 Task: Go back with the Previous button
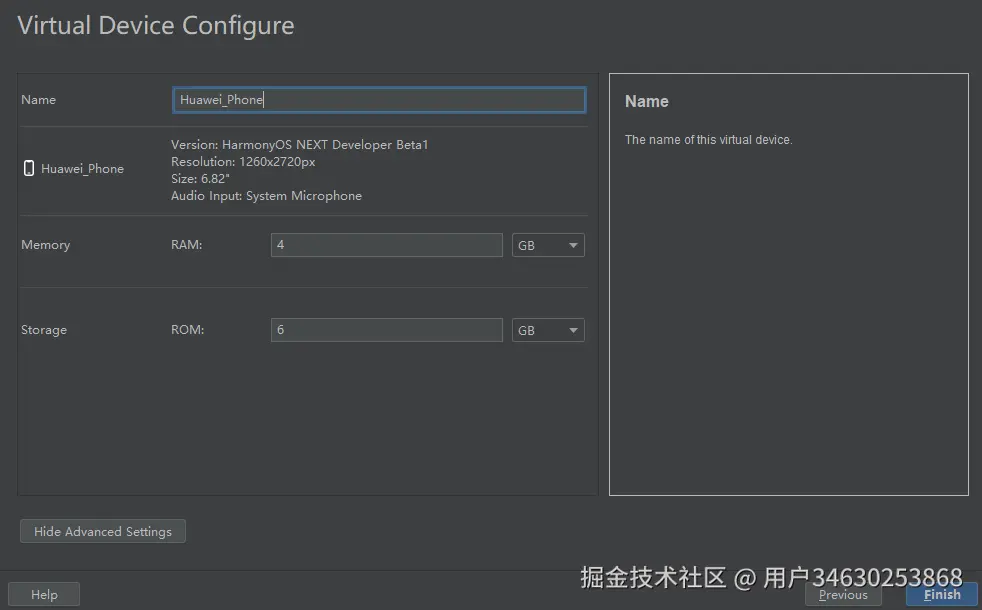[x=843, y=594]
